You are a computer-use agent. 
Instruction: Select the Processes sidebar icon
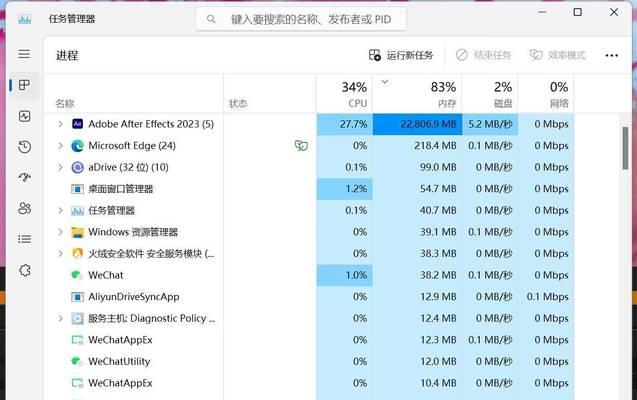pos(24,85)
